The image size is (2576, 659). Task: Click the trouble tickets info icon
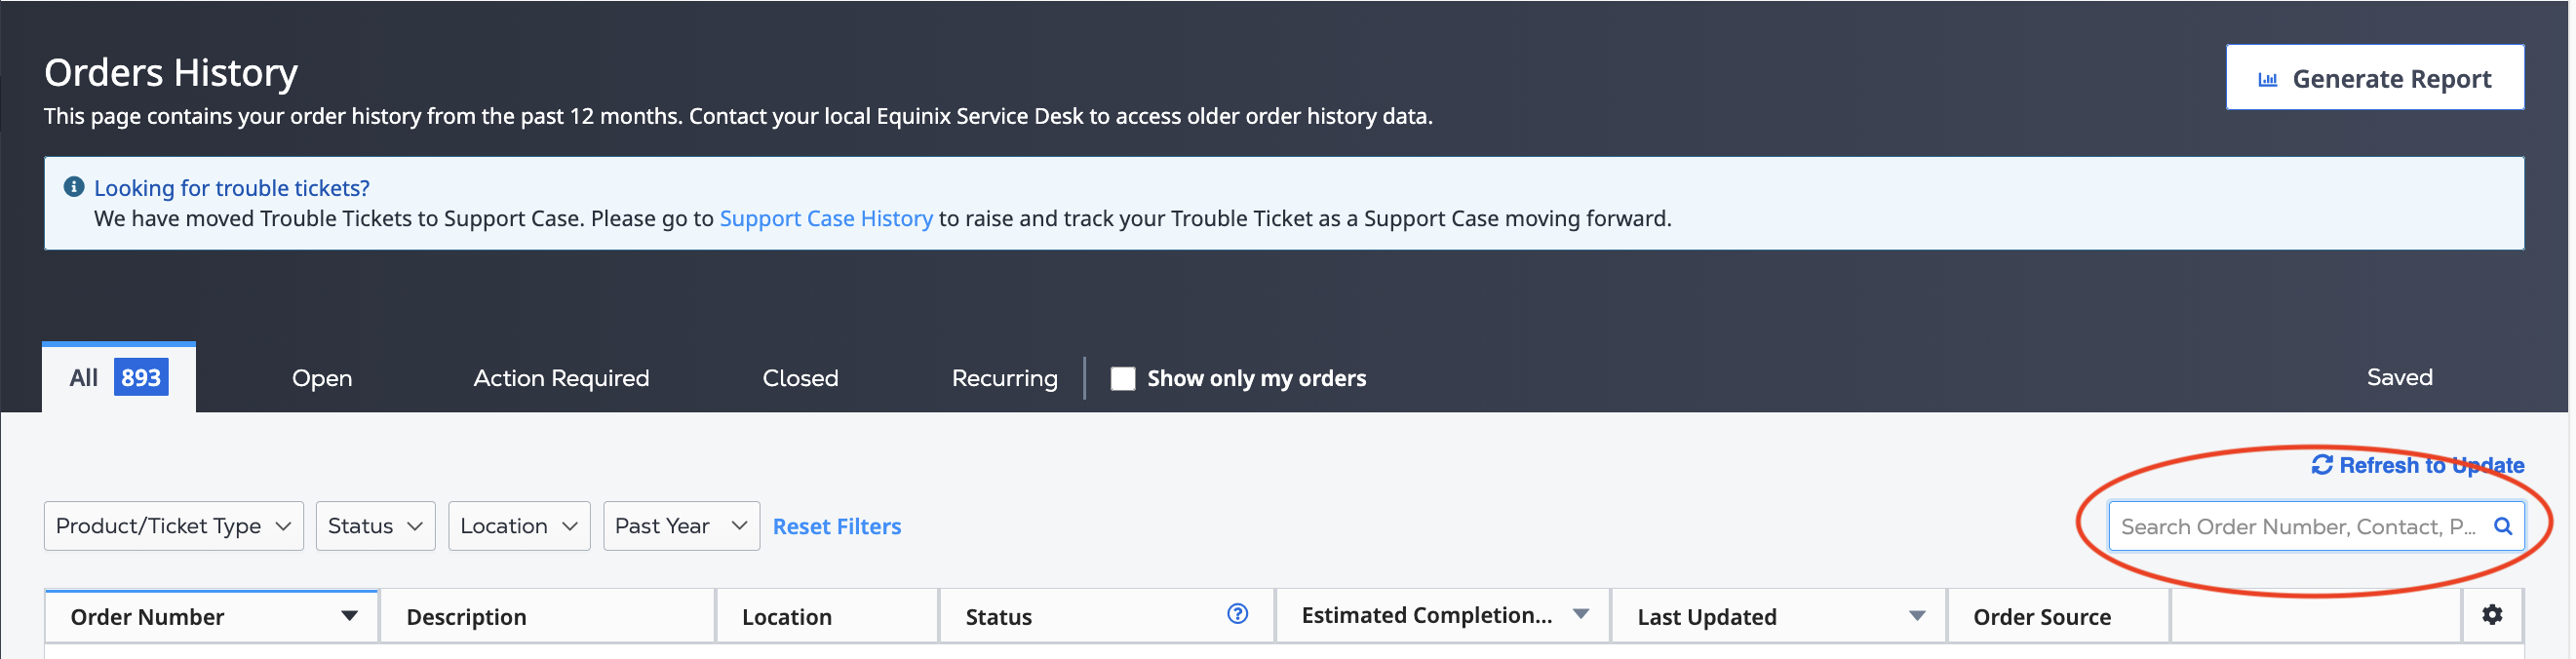pyautogui.click(x=73, y=187)
